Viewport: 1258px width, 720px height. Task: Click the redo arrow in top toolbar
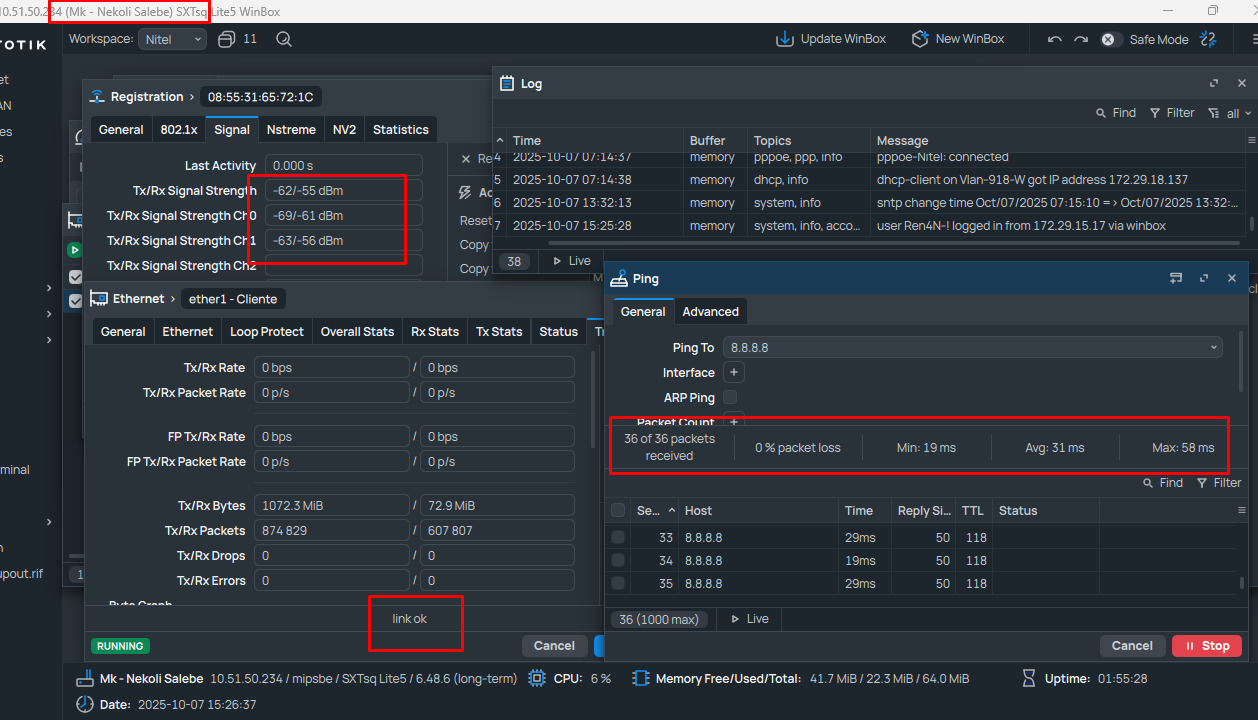(x=1080, y=39)
